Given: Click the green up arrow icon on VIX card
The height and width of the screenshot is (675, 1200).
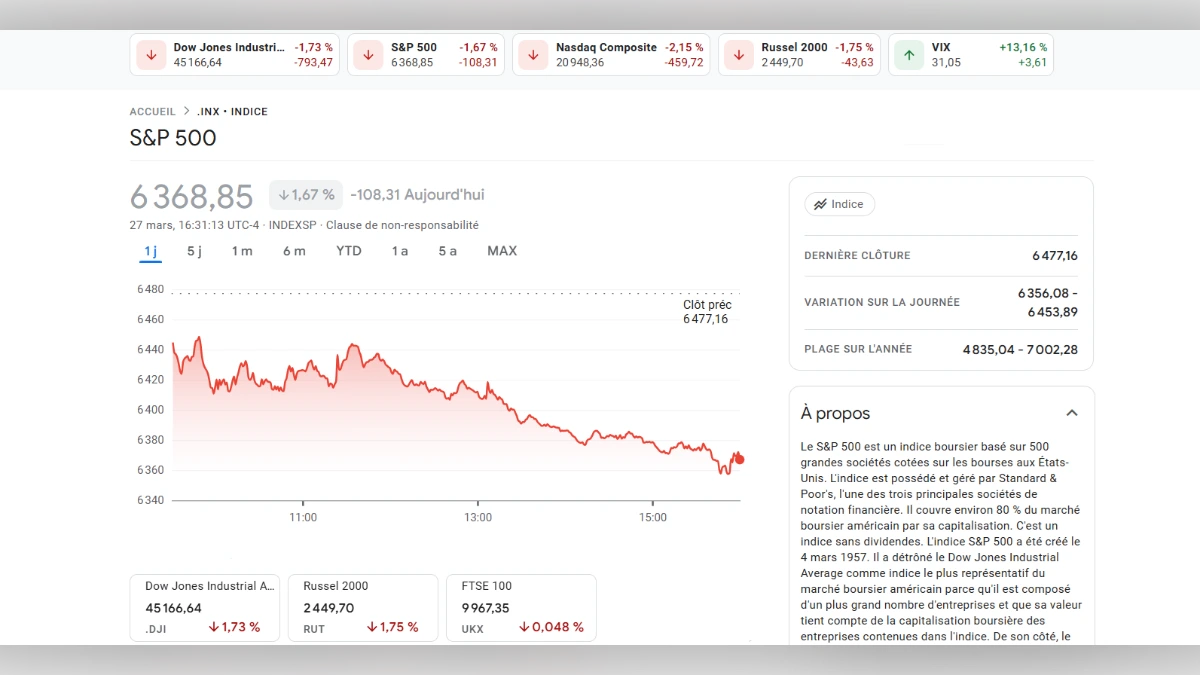Looking at the screenshot, I should tap(908, 54).
